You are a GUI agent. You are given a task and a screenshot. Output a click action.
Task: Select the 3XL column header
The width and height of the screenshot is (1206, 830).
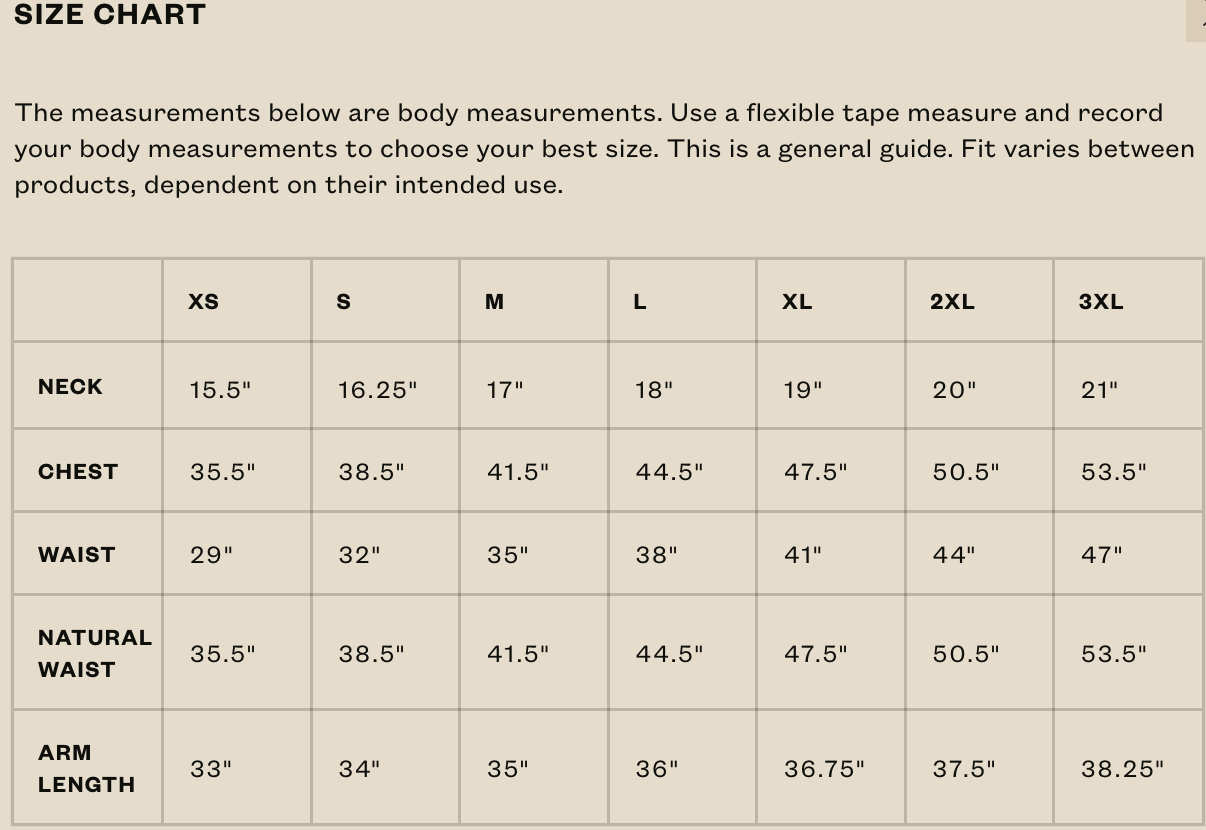pos(1101,302)
